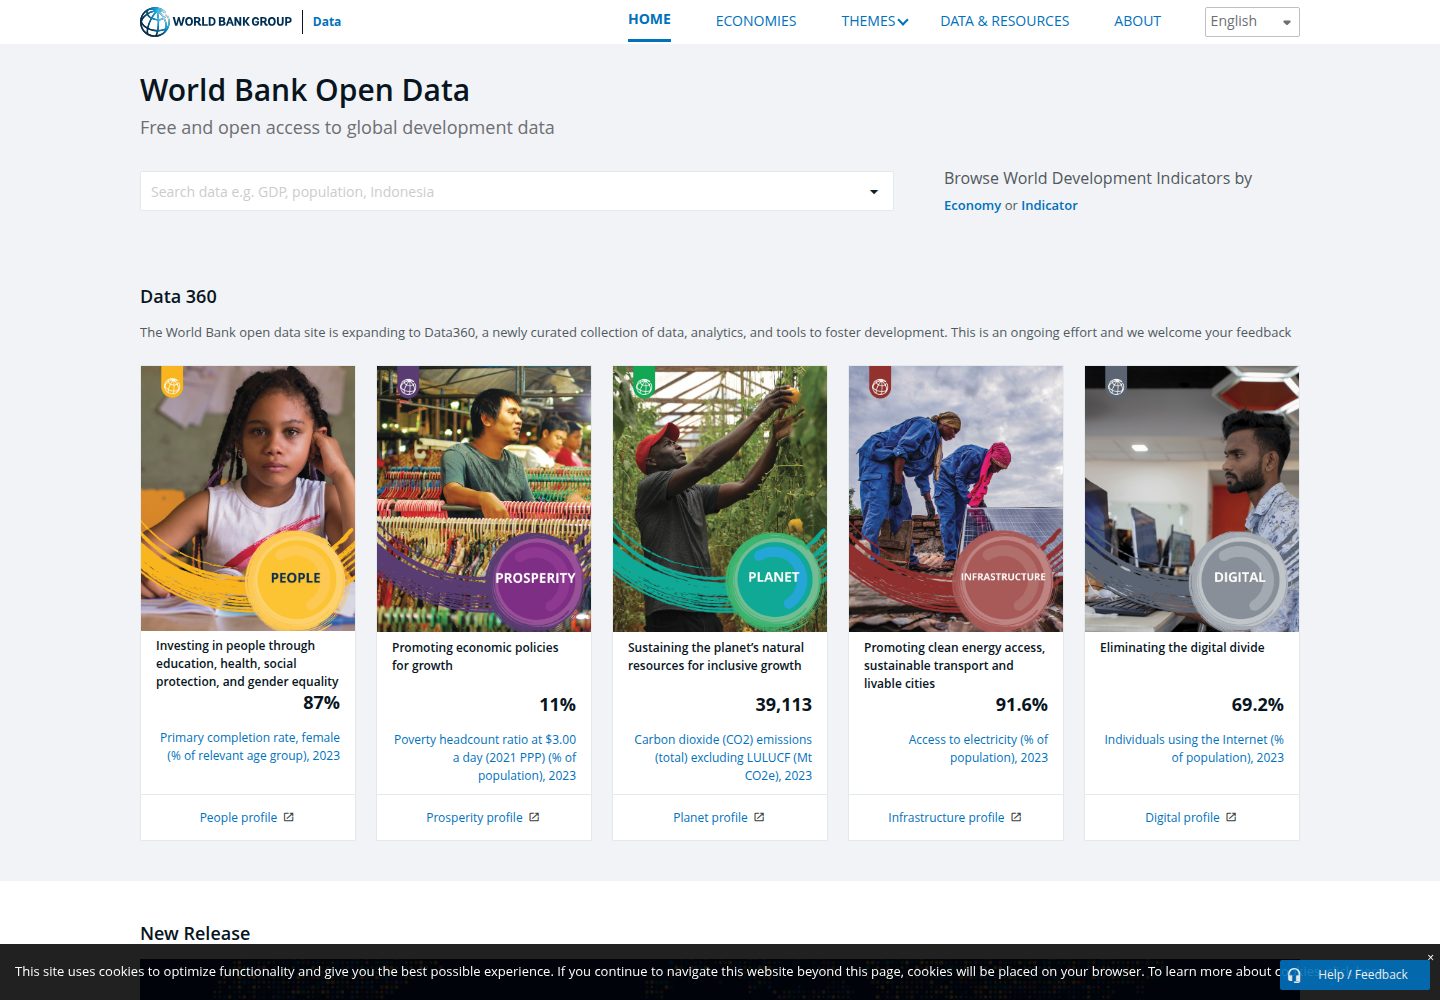
Task: Click the 69.2% value on Digital card
Action: tap(1257, 705)
